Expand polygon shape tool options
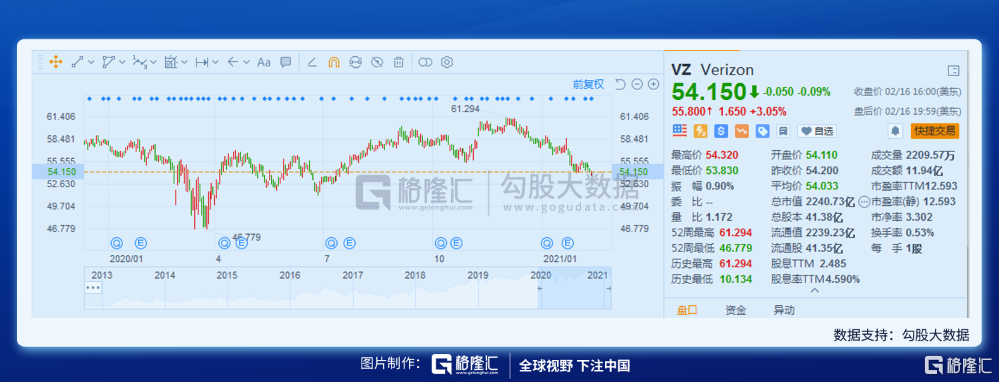The width and height of the screenshot is (999, 382). 122,62
